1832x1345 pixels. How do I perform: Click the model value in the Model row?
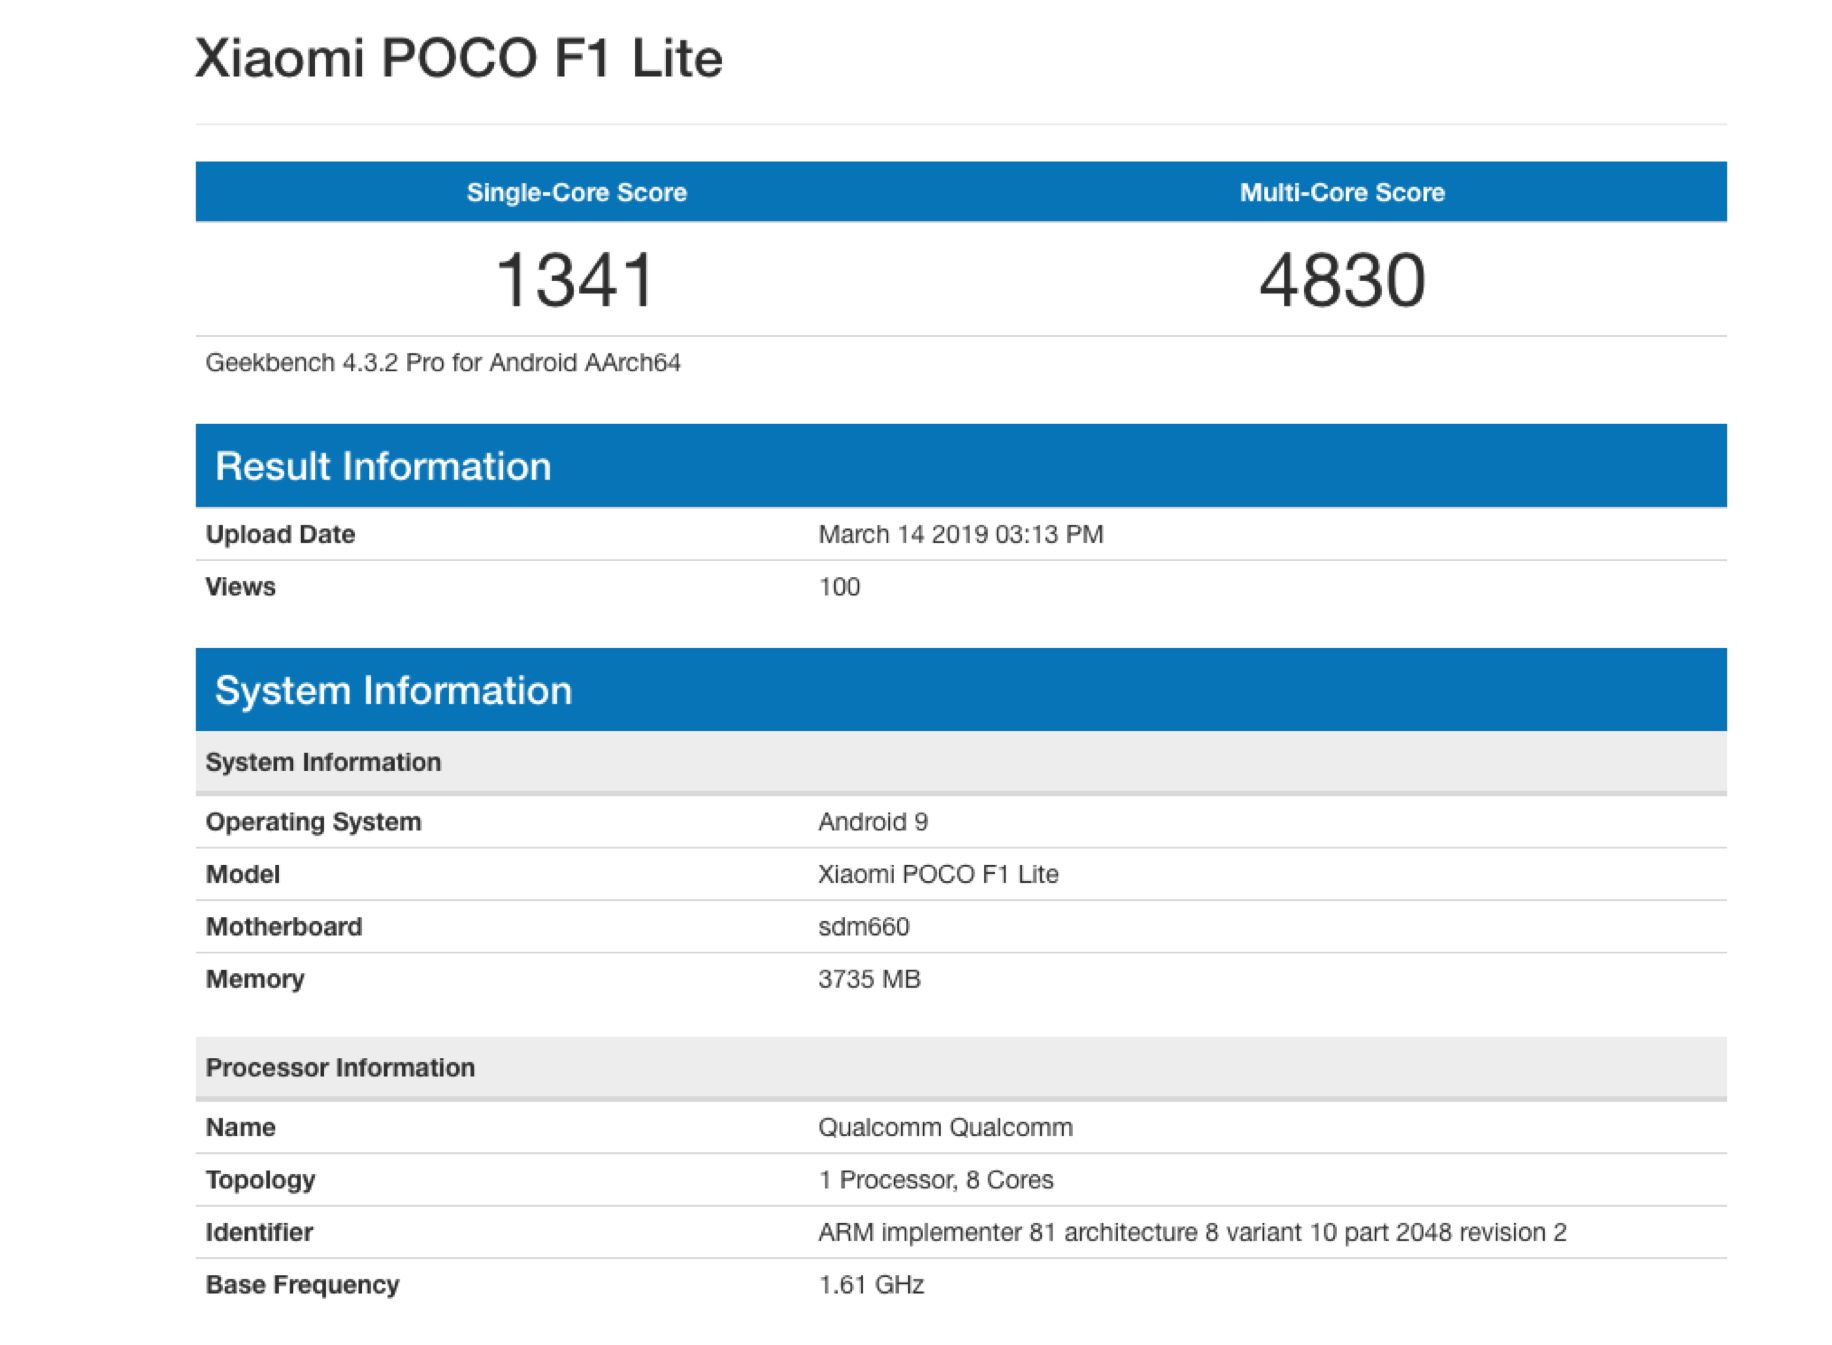tap(937, 874)
